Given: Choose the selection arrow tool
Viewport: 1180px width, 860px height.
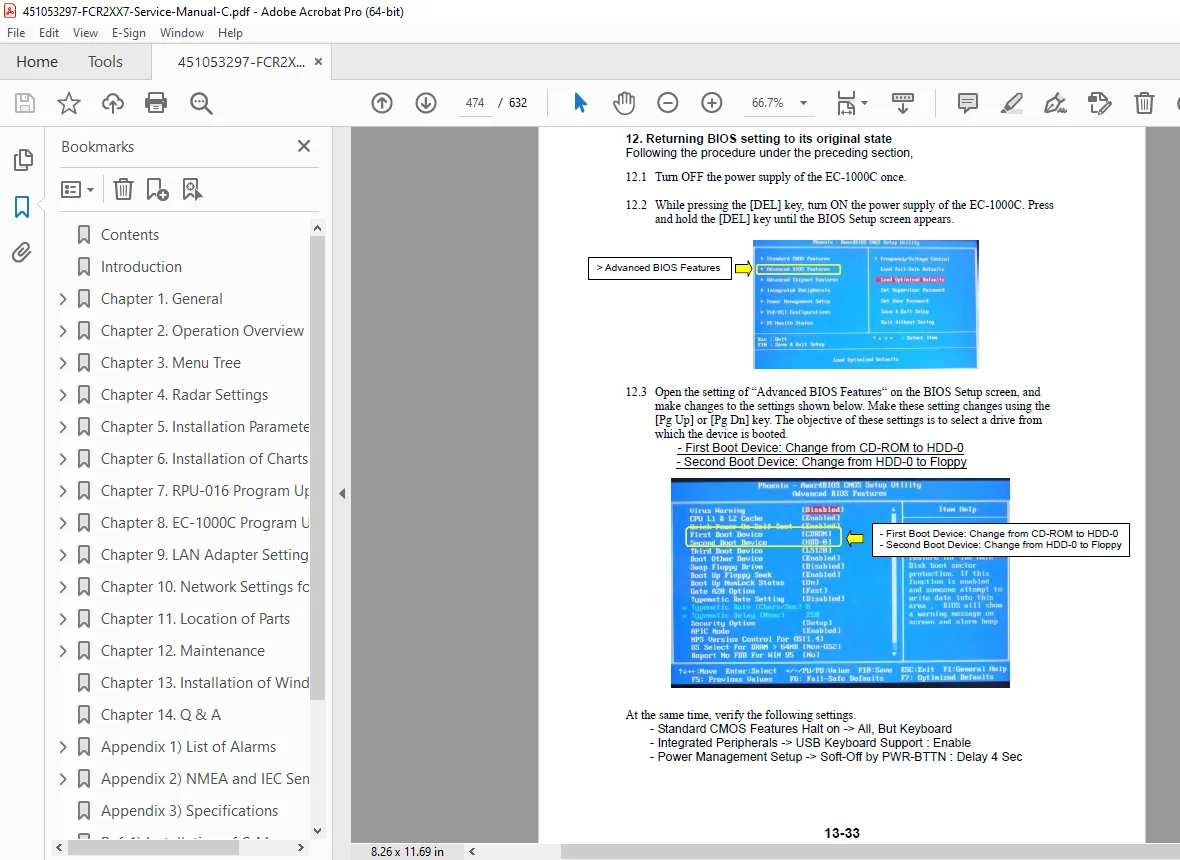Looking at the screenshot, I should [579, 103].
